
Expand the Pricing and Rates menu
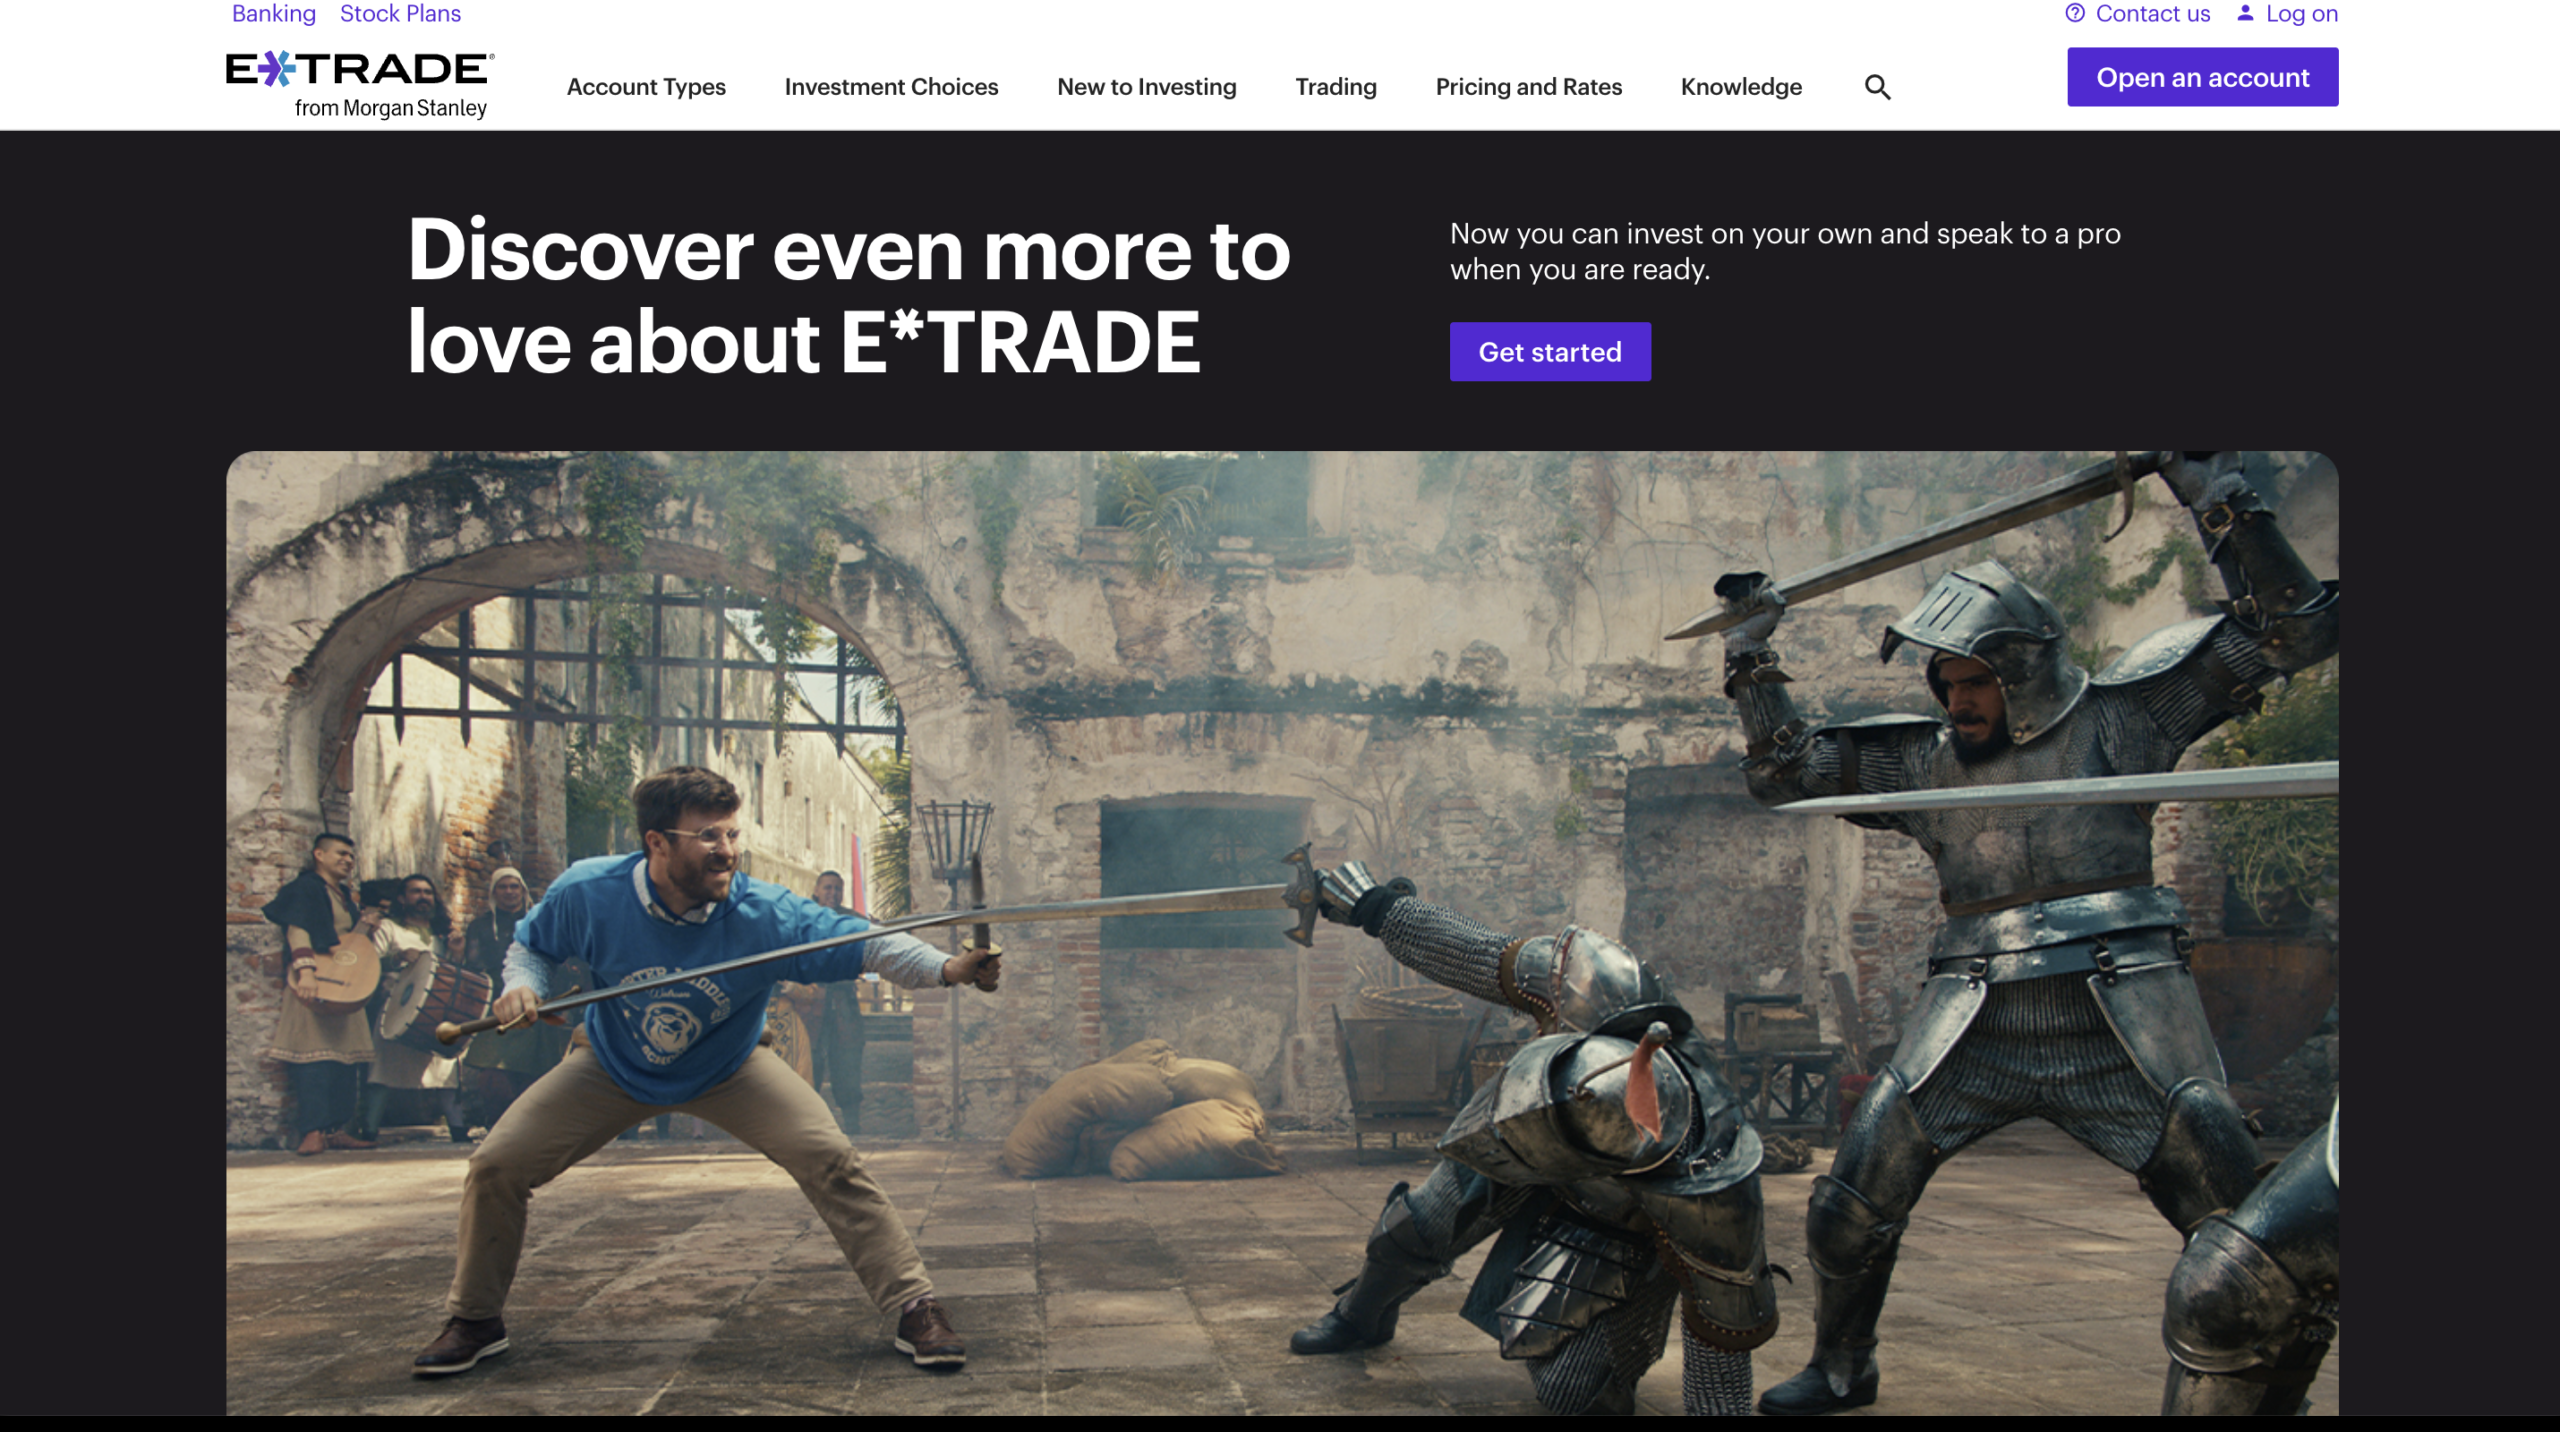[x=1528, y=87]
